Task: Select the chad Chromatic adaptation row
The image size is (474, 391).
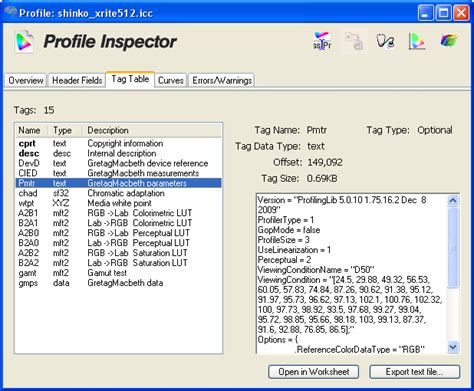Action: (x=118, y=193)
